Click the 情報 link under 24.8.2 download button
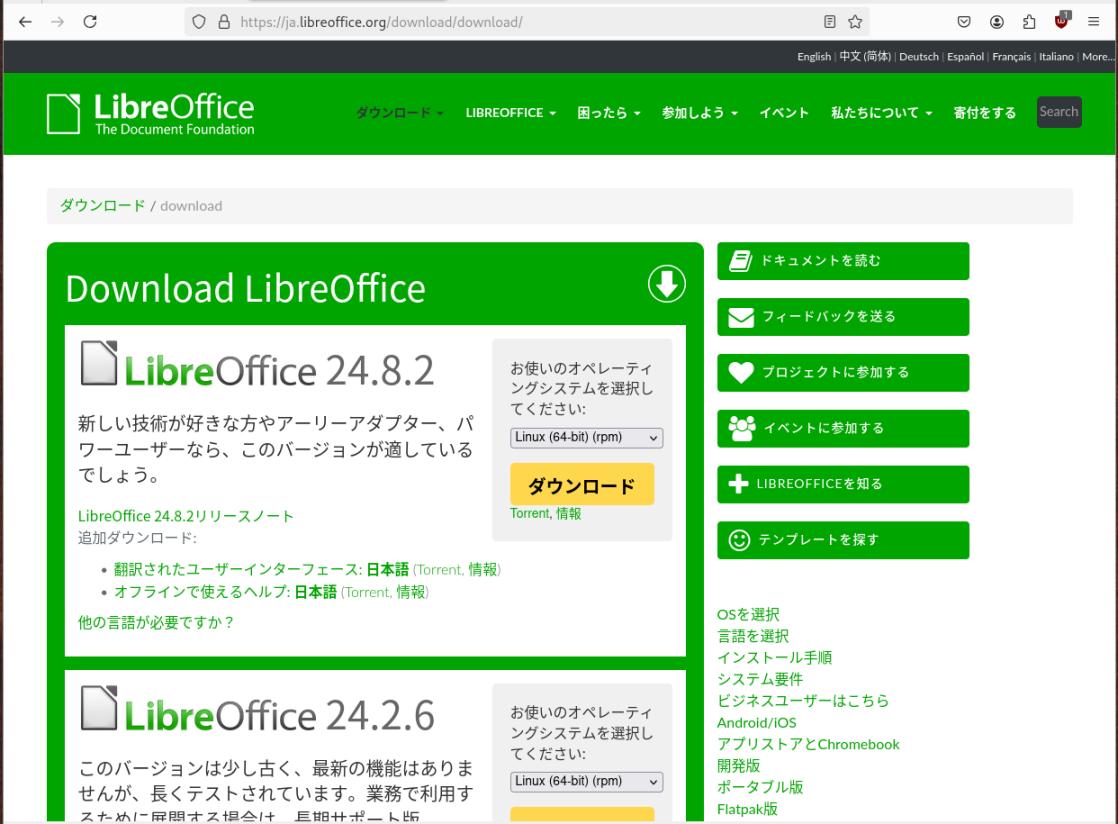This screenshot has height=824, width=1118. tap(568, 514)
